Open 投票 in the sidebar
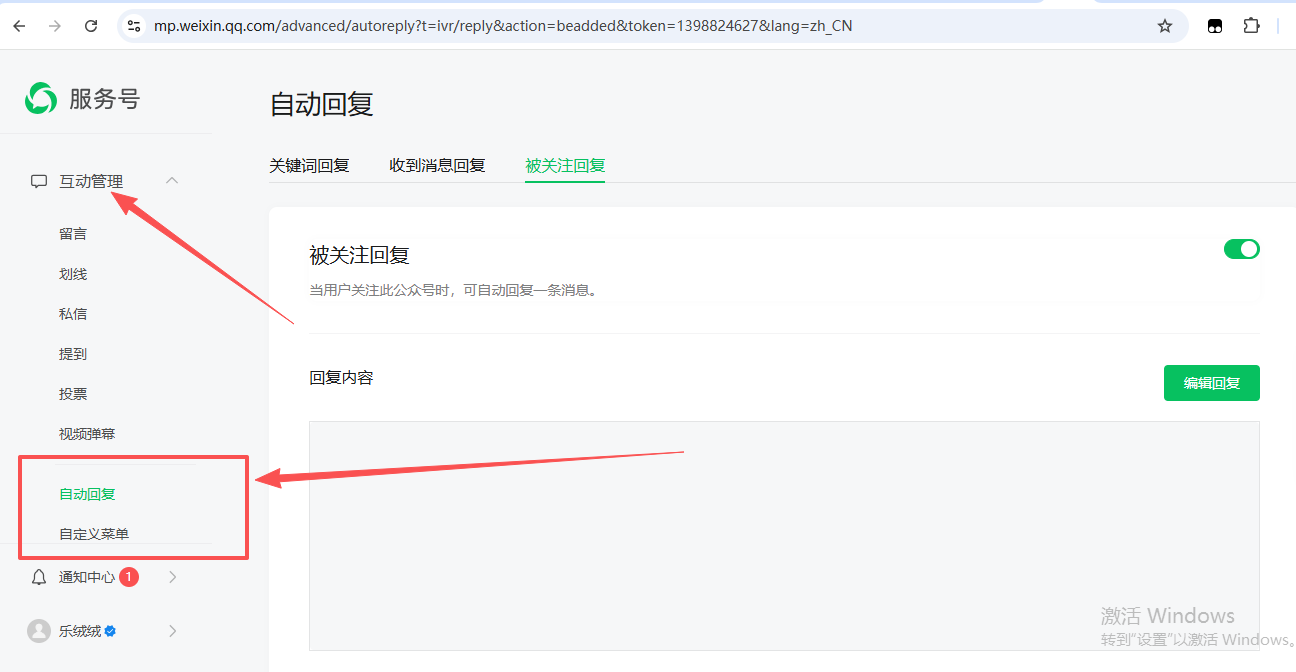 click(73, 394)
